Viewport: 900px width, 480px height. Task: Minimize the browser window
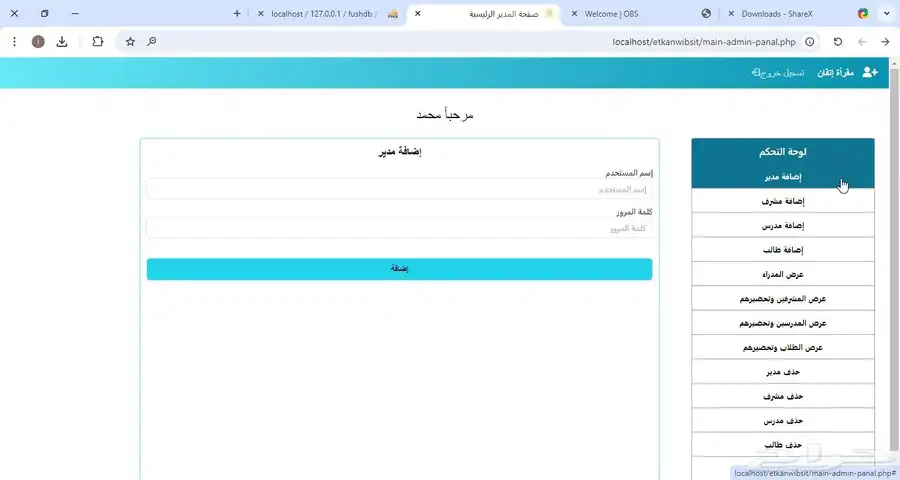pyautogui.click(x=75, y=13)
